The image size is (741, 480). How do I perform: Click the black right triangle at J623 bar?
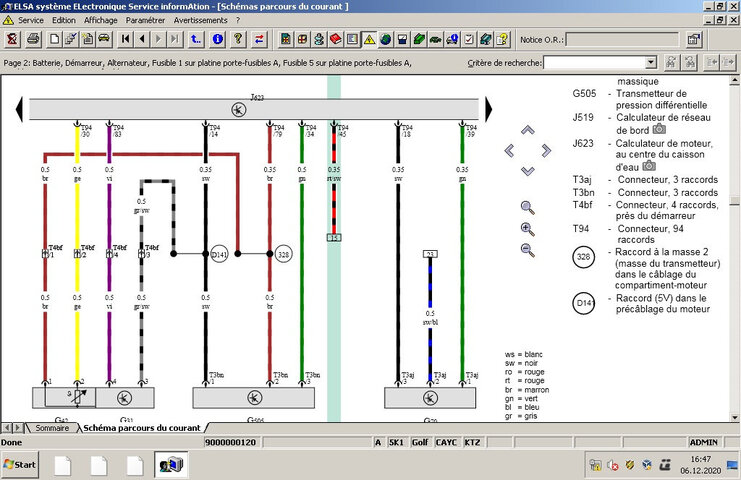point(488,109)
